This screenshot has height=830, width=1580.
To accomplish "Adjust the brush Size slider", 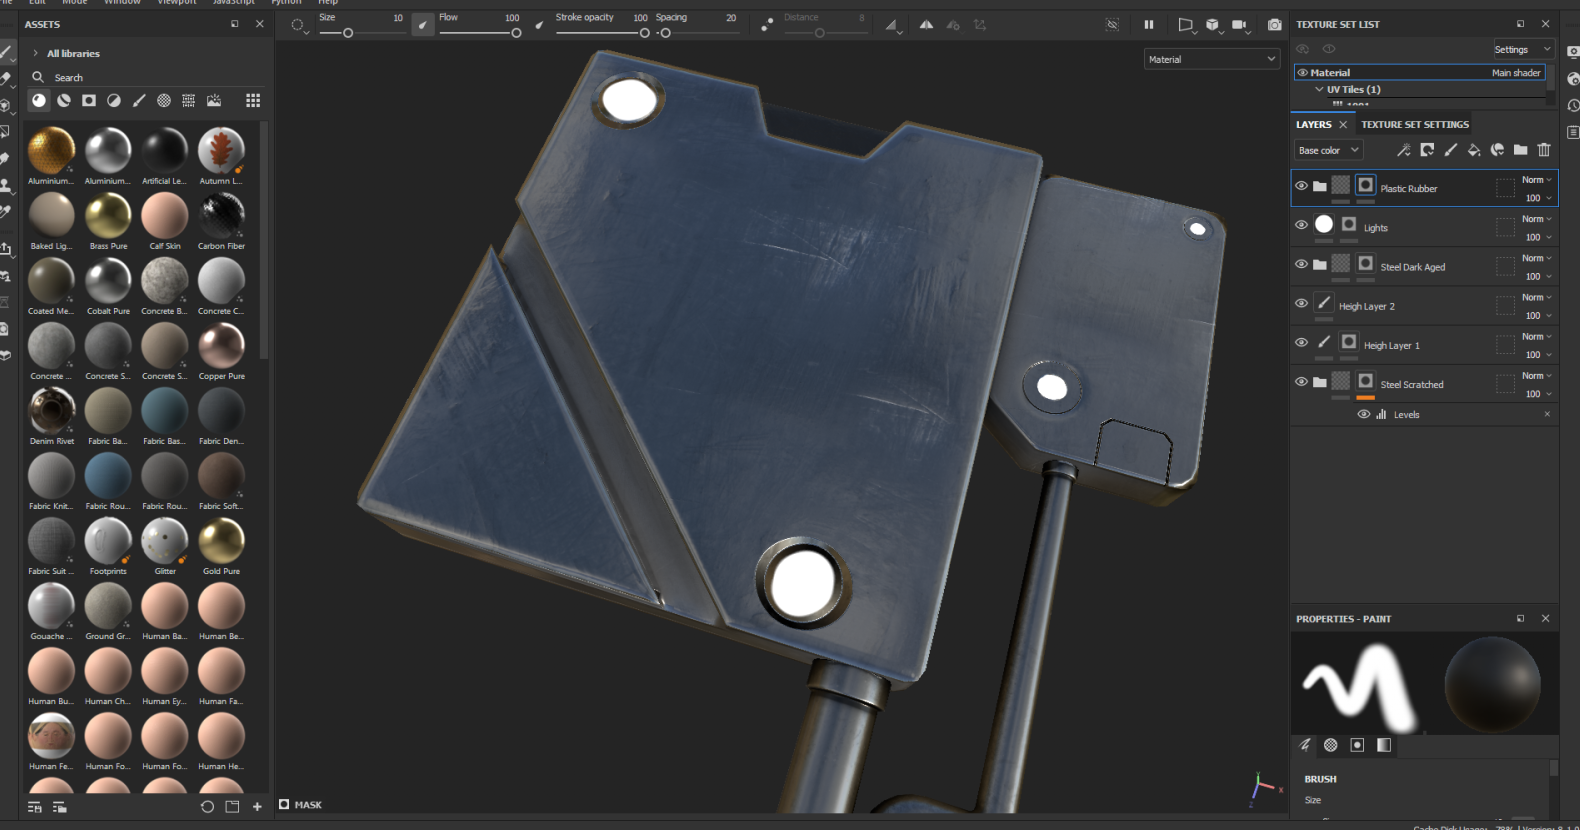I will coord(361,33).
